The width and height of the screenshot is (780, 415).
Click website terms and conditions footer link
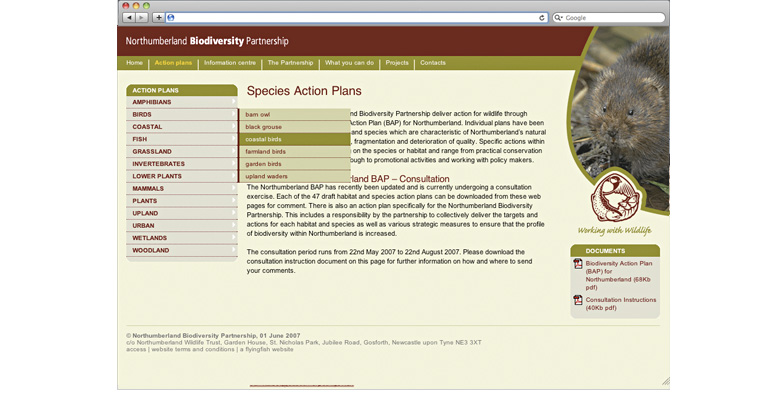[x=193, y=349]
